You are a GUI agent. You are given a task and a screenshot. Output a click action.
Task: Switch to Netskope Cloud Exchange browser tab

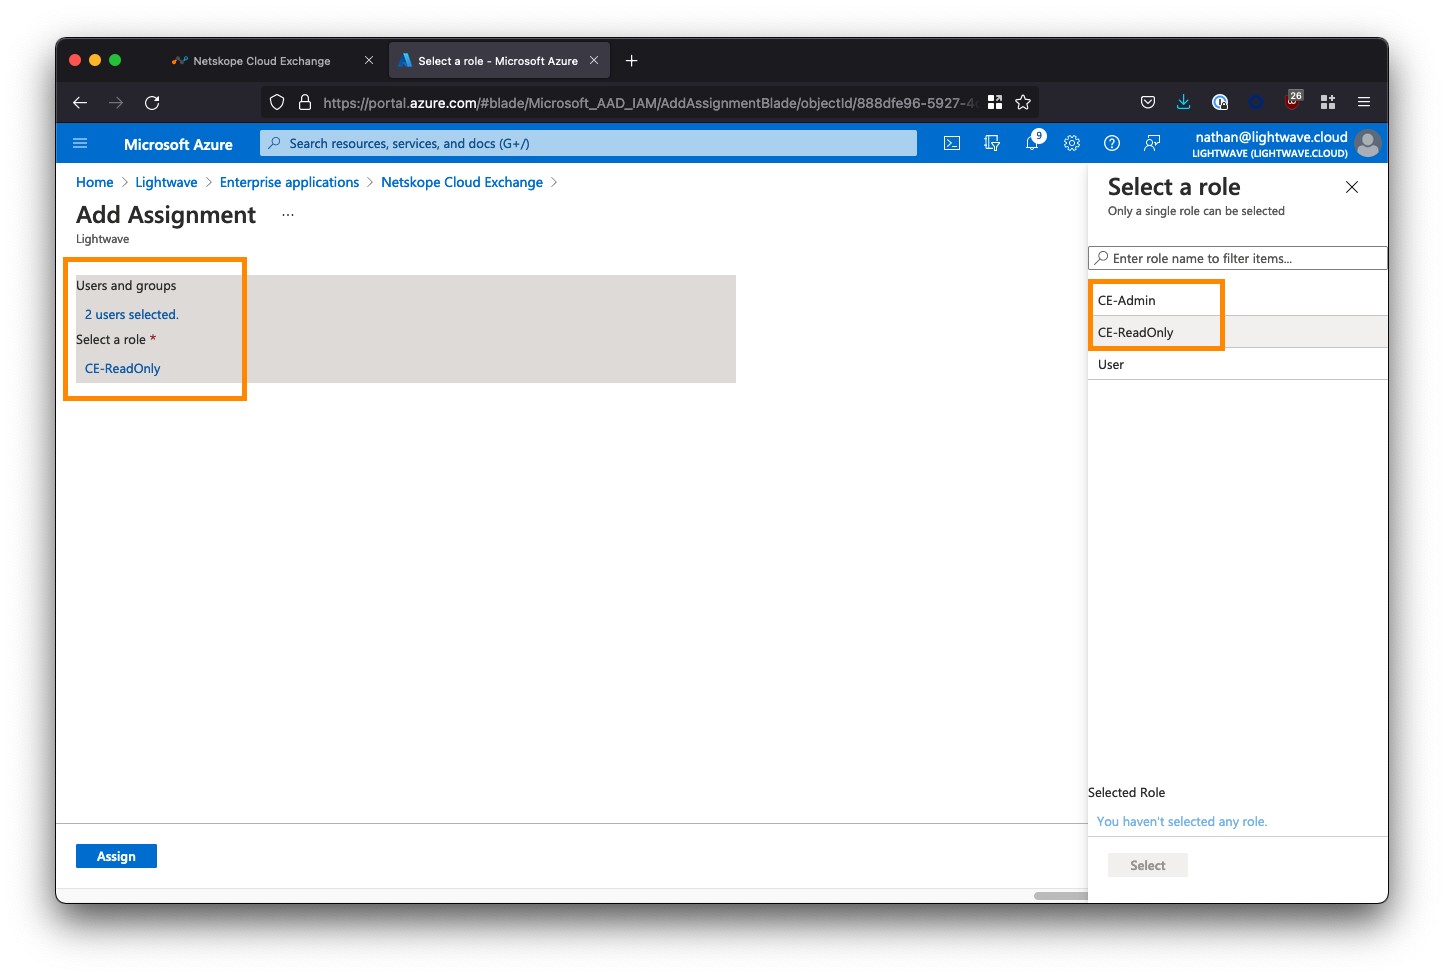point(262,61)
